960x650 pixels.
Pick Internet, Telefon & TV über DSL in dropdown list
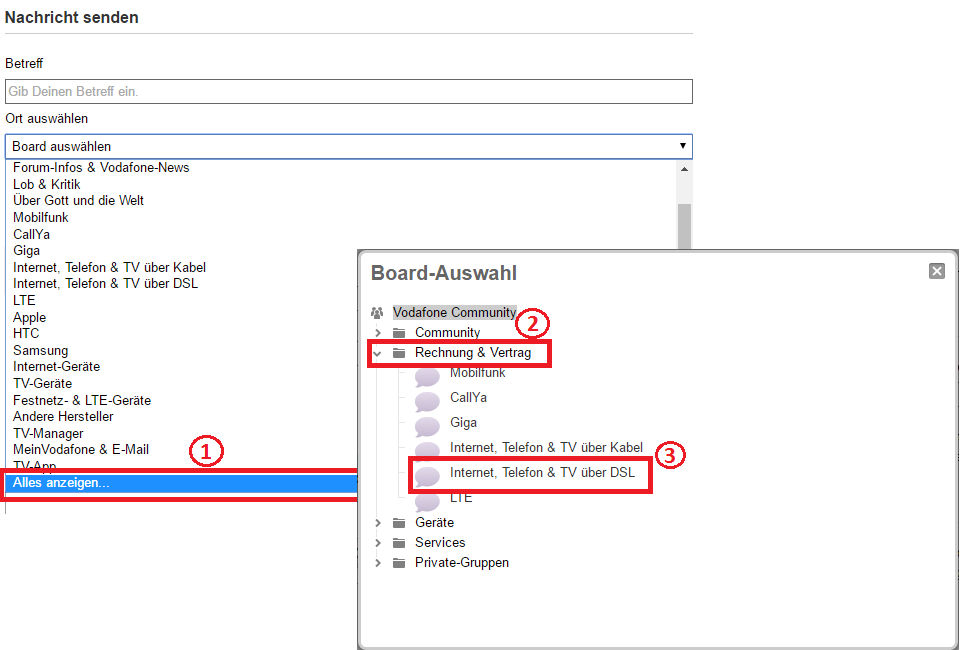pyautogui.click(x=105, y=283)
